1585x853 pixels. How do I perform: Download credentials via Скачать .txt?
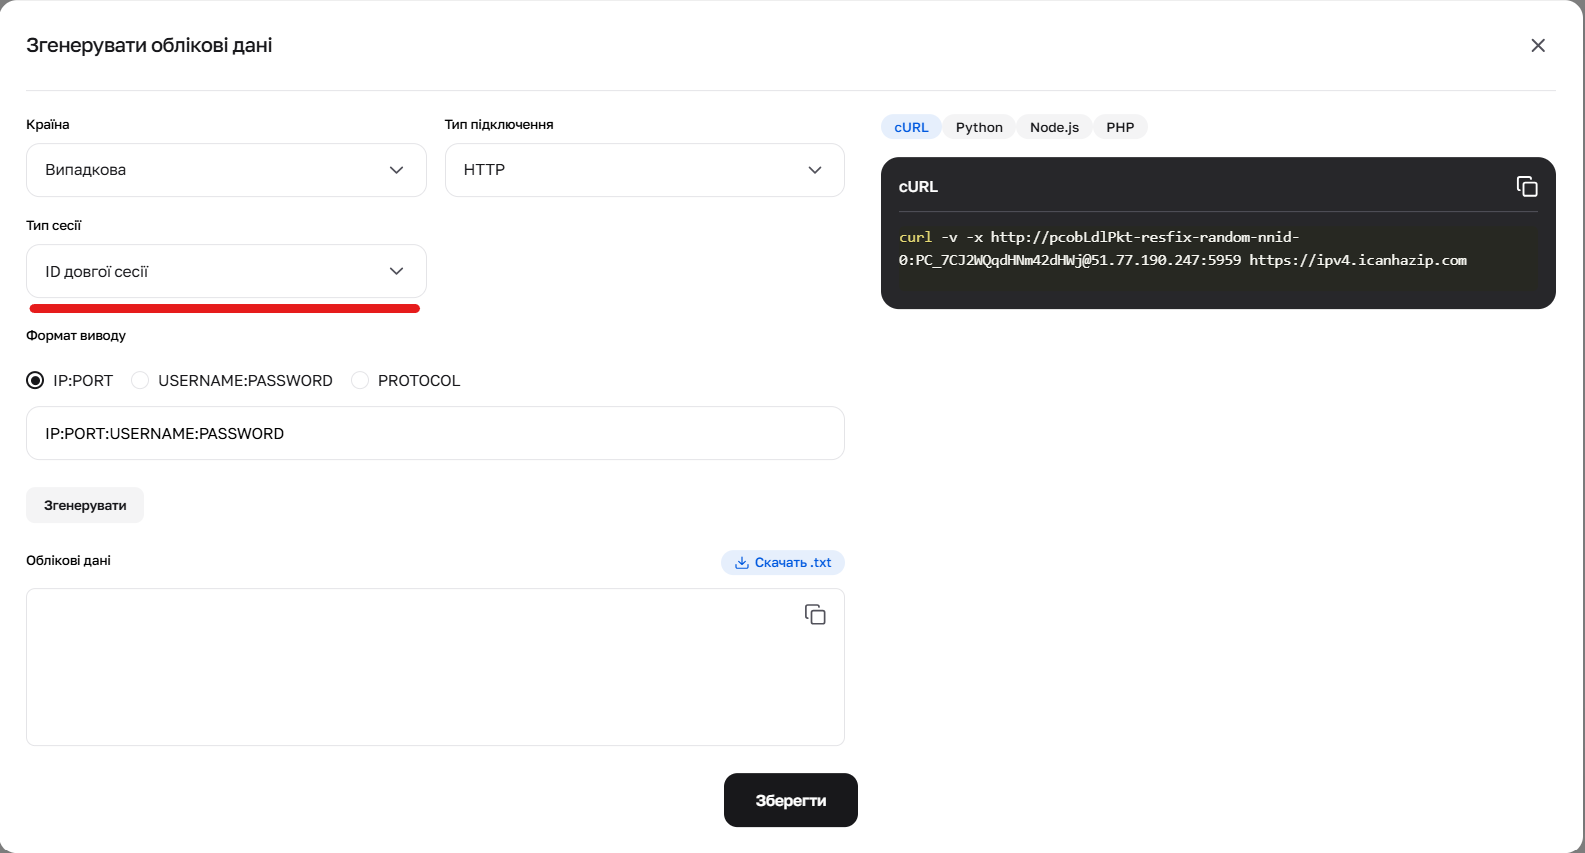783,563
